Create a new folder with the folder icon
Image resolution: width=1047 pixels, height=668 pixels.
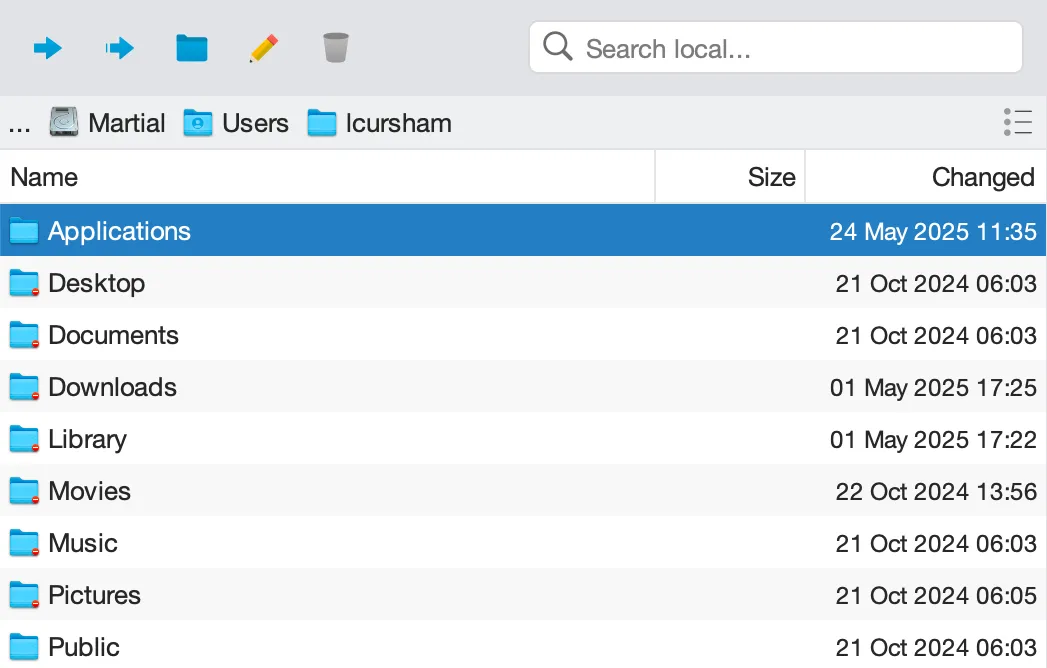[x=191, y=47]
